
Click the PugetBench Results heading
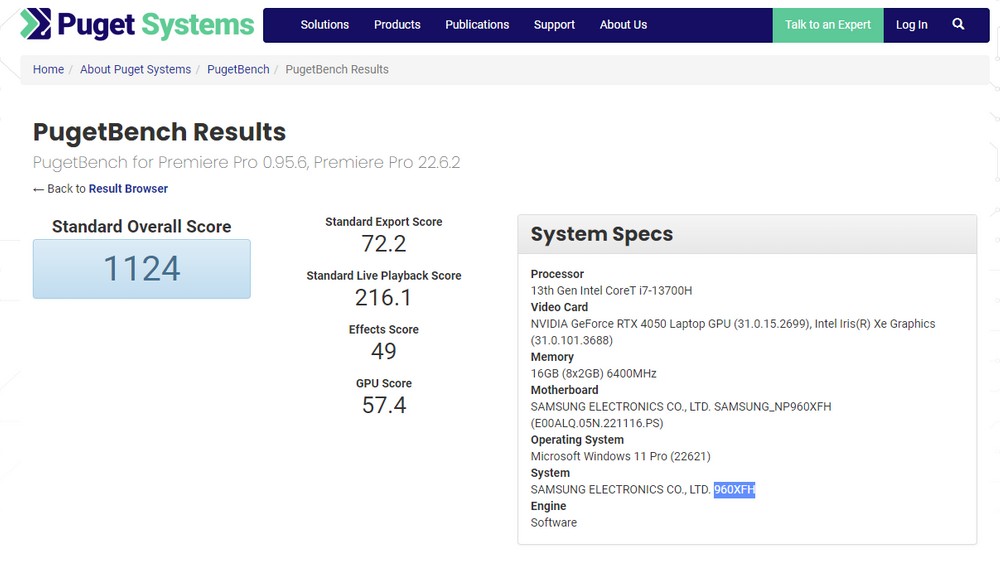pos(159,132)
